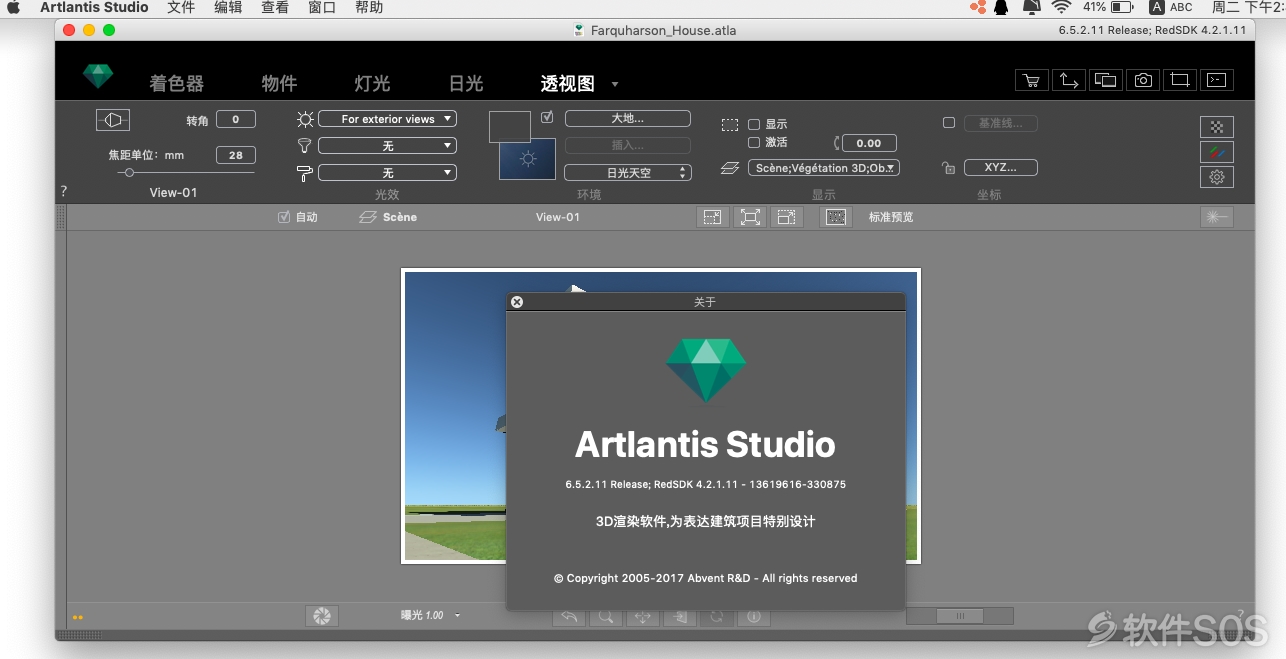Viewport: 1286px width, 659px height.
Task: Open the gear settings icon
Action: point(1217,177)
